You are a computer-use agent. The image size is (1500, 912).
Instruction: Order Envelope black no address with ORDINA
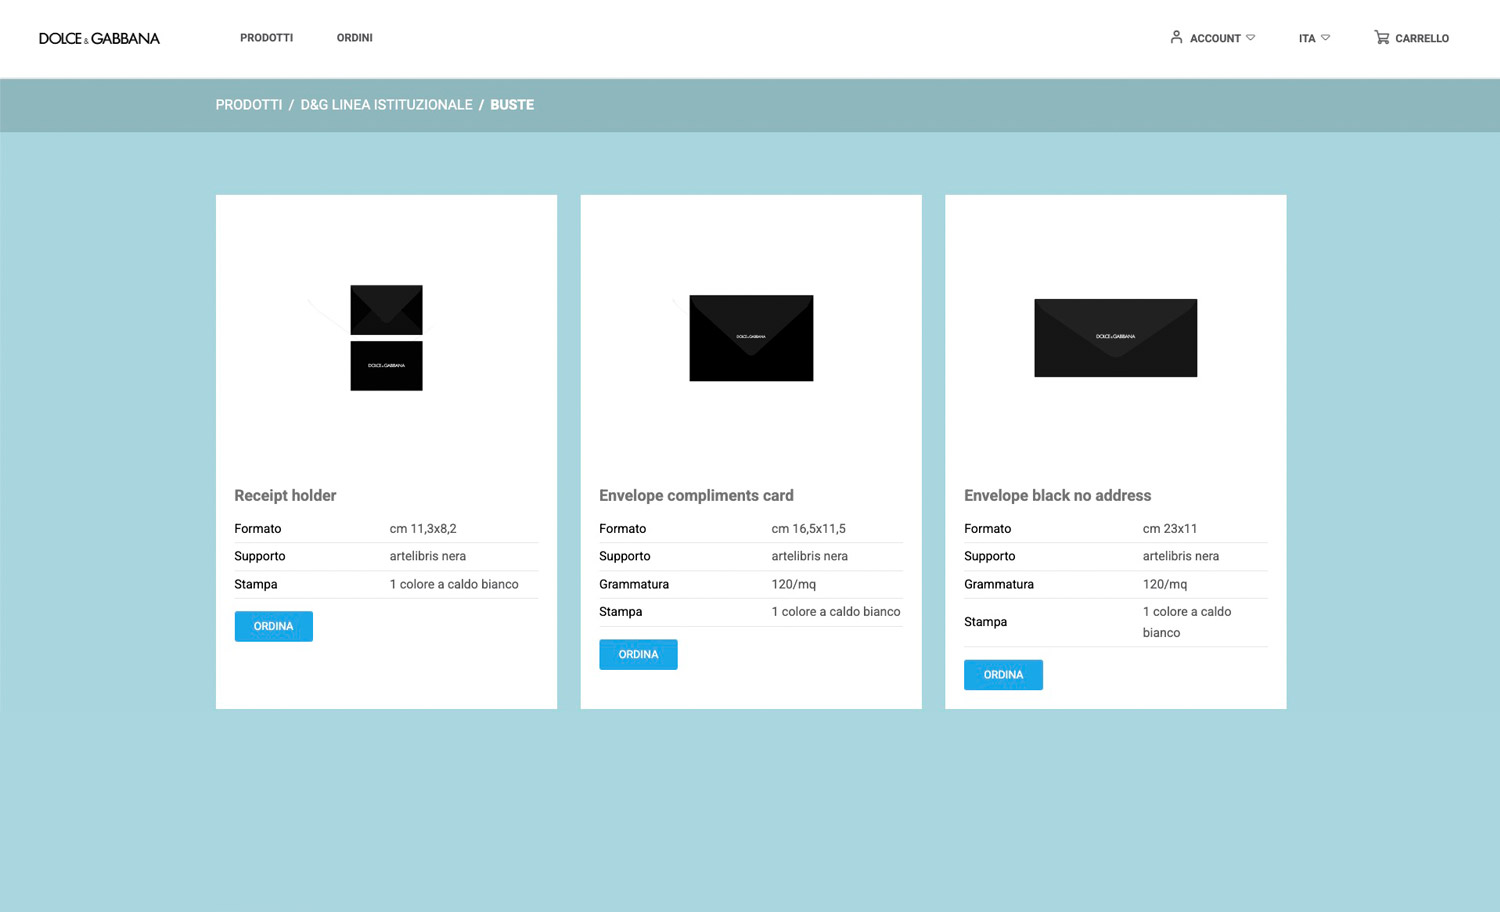(1003, 675)
